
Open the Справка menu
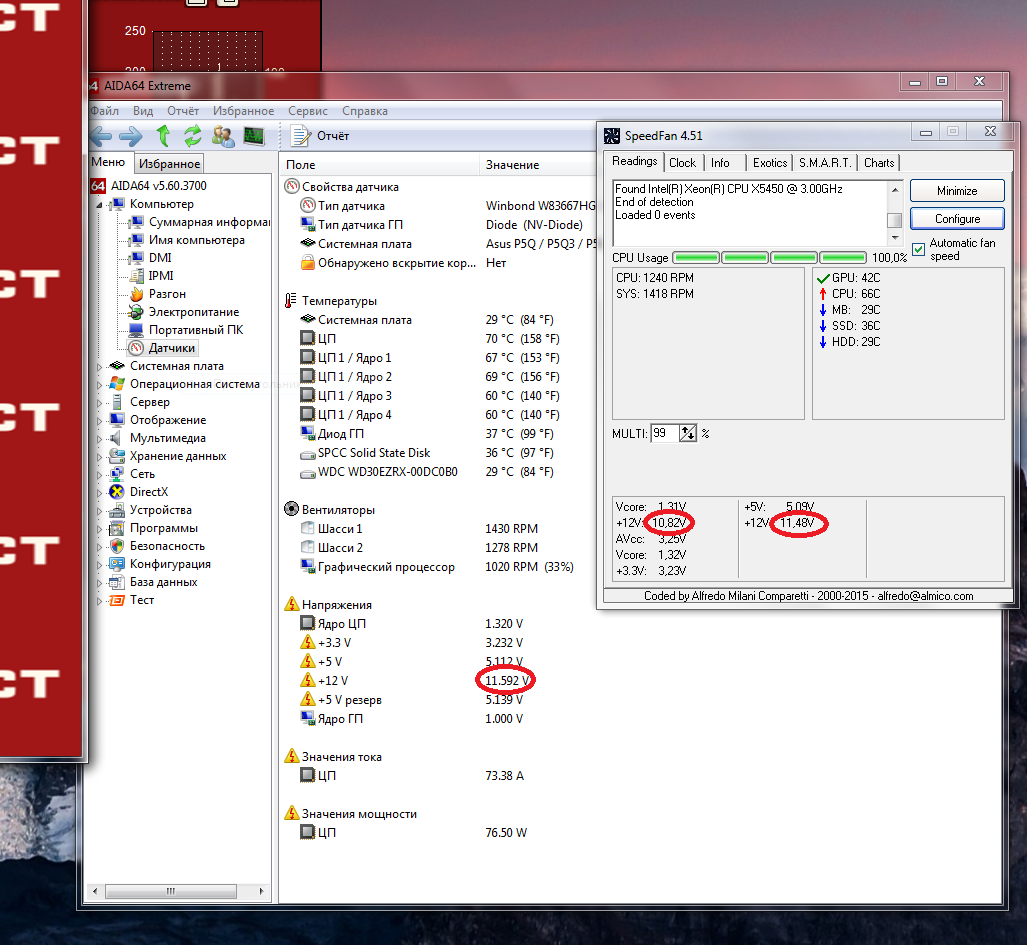[x=365, y=111]
